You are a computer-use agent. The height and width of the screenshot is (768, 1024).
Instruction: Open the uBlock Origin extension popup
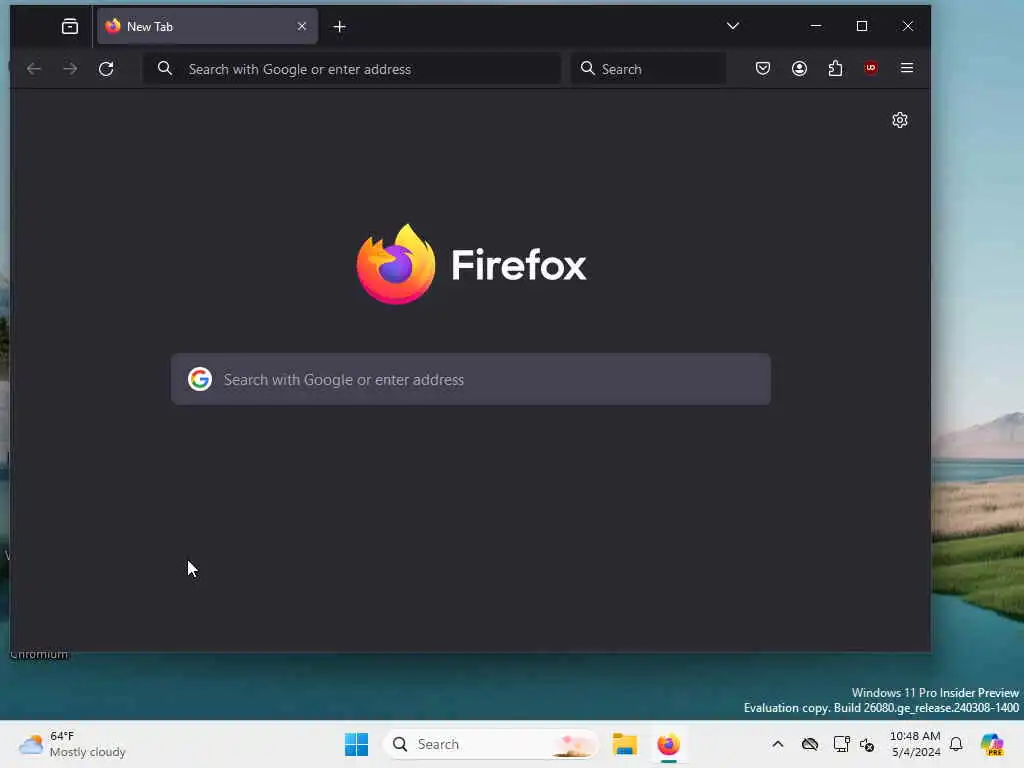871,68
